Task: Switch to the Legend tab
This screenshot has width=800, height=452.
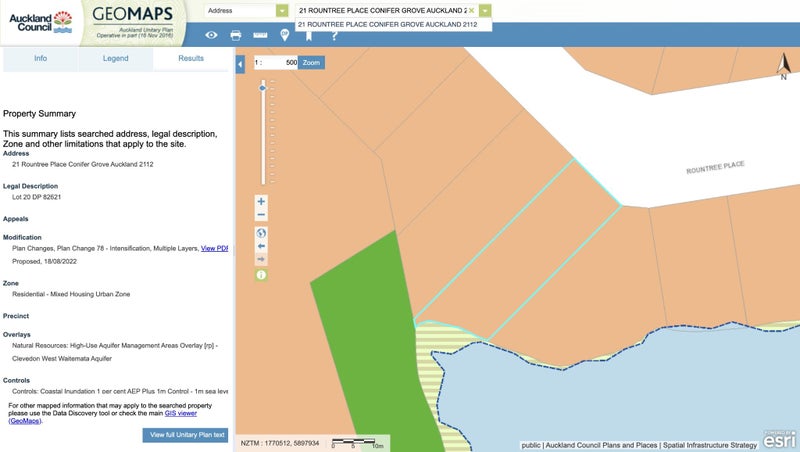Action: pyautogui.click(x=115, y=59)
